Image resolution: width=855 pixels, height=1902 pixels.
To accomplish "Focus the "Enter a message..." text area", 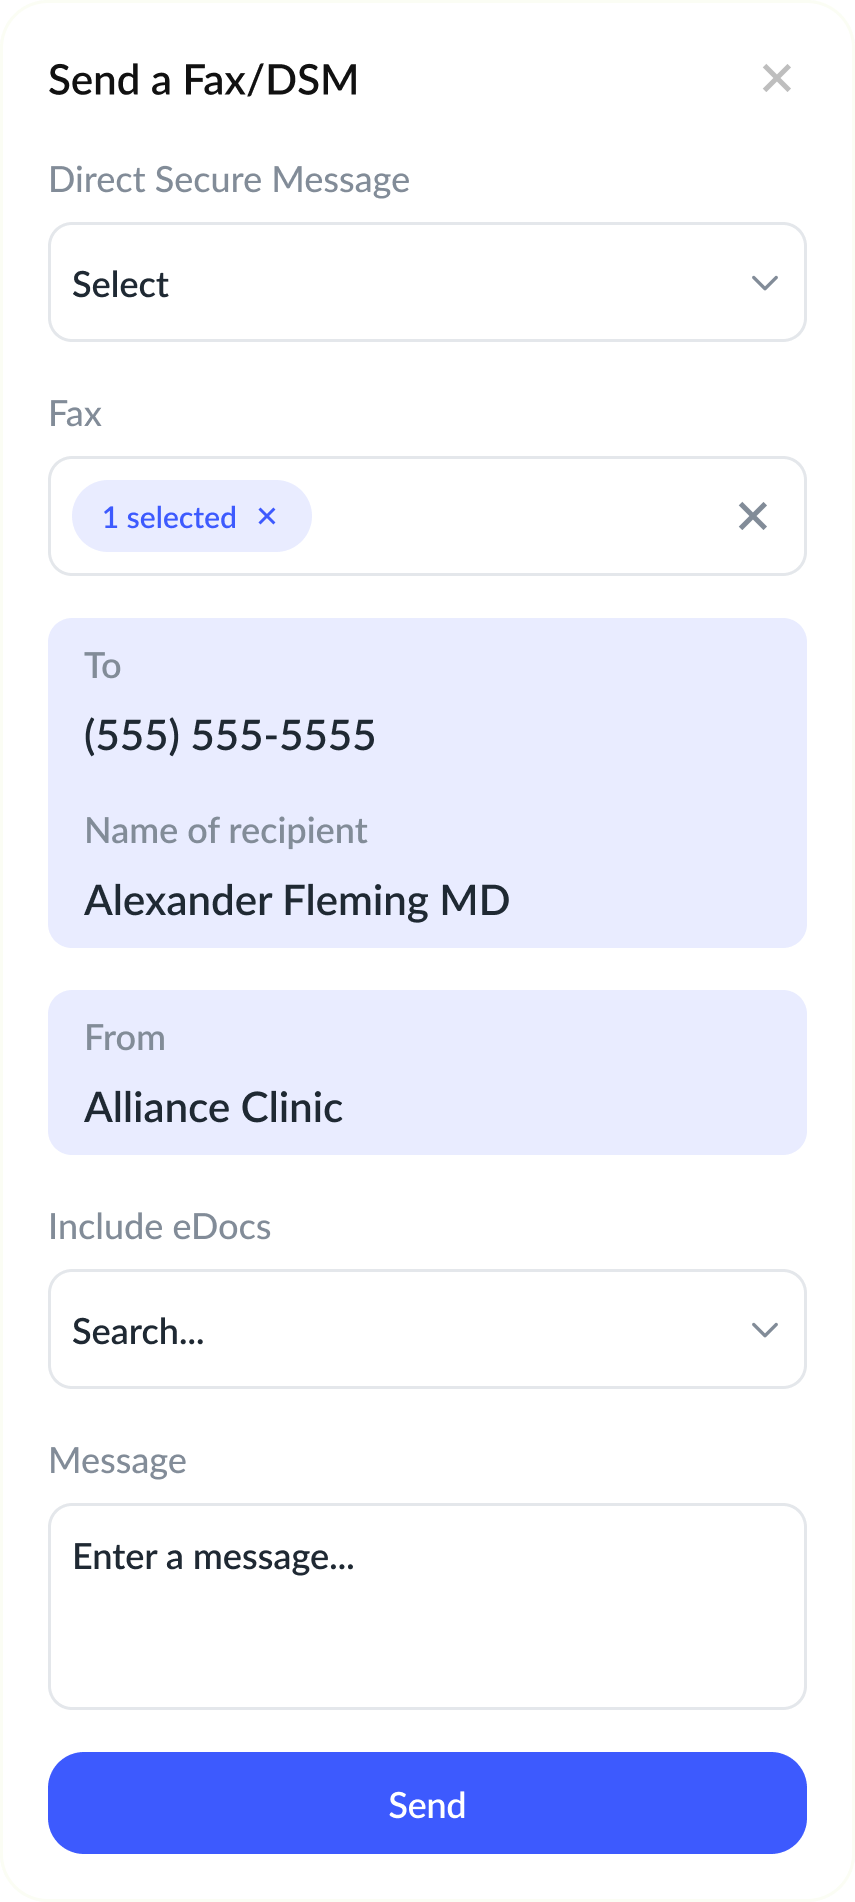I will point(427,1606).
